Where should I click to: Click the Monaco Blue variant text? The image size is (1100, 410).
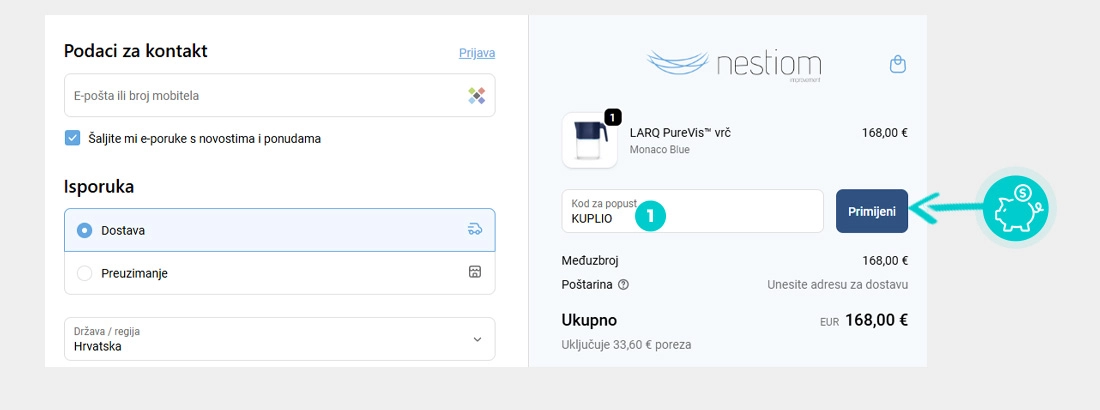[x=659, y=150]
